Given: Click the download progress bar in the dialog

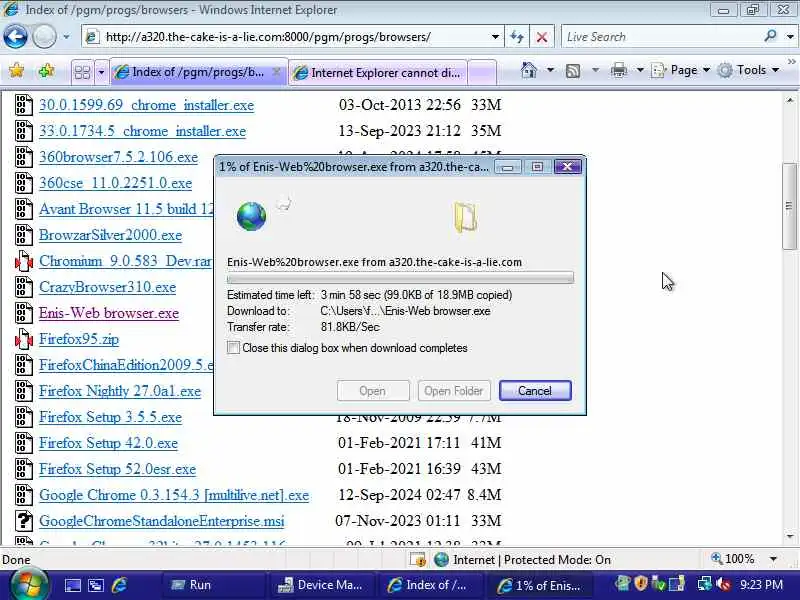Looking at the screenshot, I should click(x=401, y=279).
